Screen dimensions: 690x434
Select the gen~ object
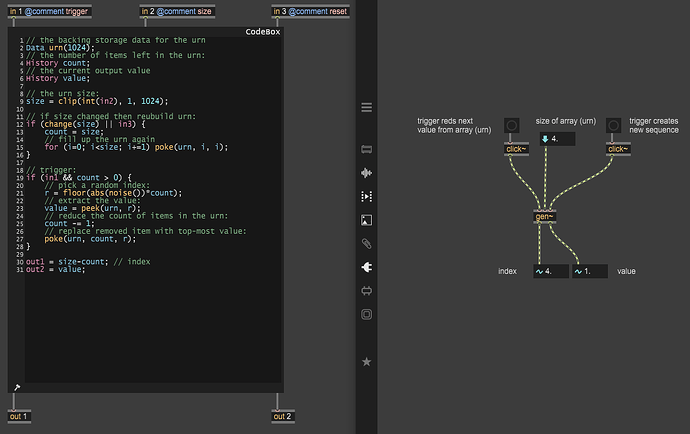tap(545, 216)
